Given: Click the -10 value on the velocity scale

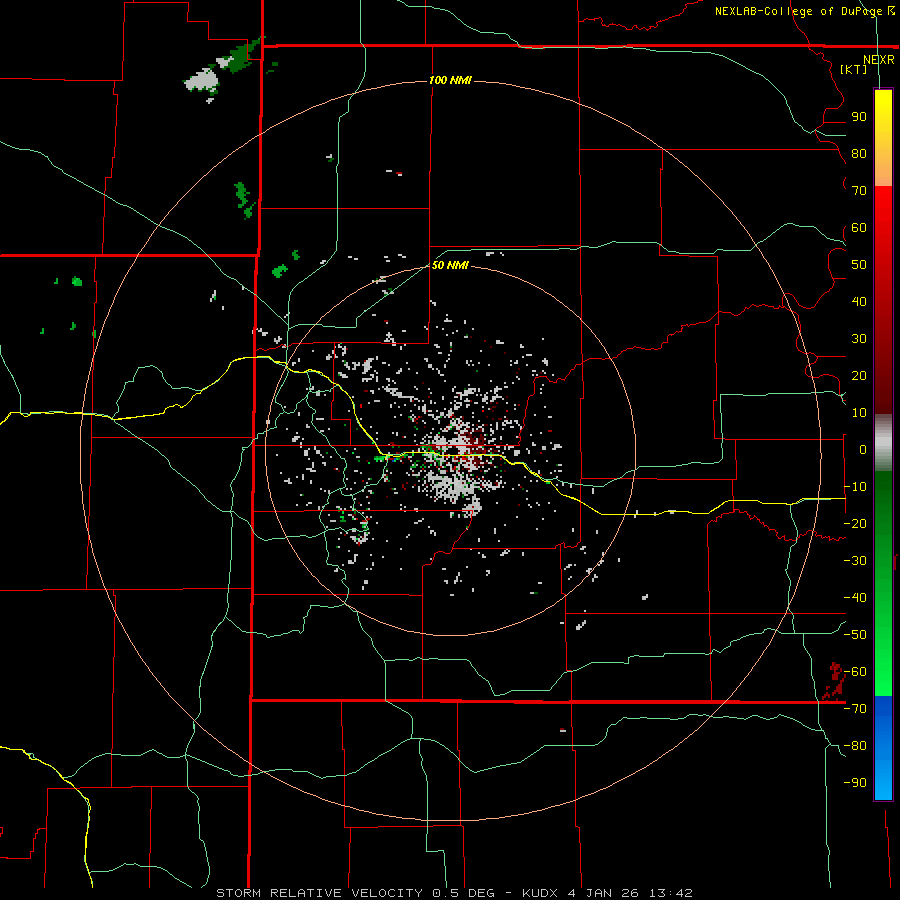Looking at the screenshot, I should (x=855, y=487).
